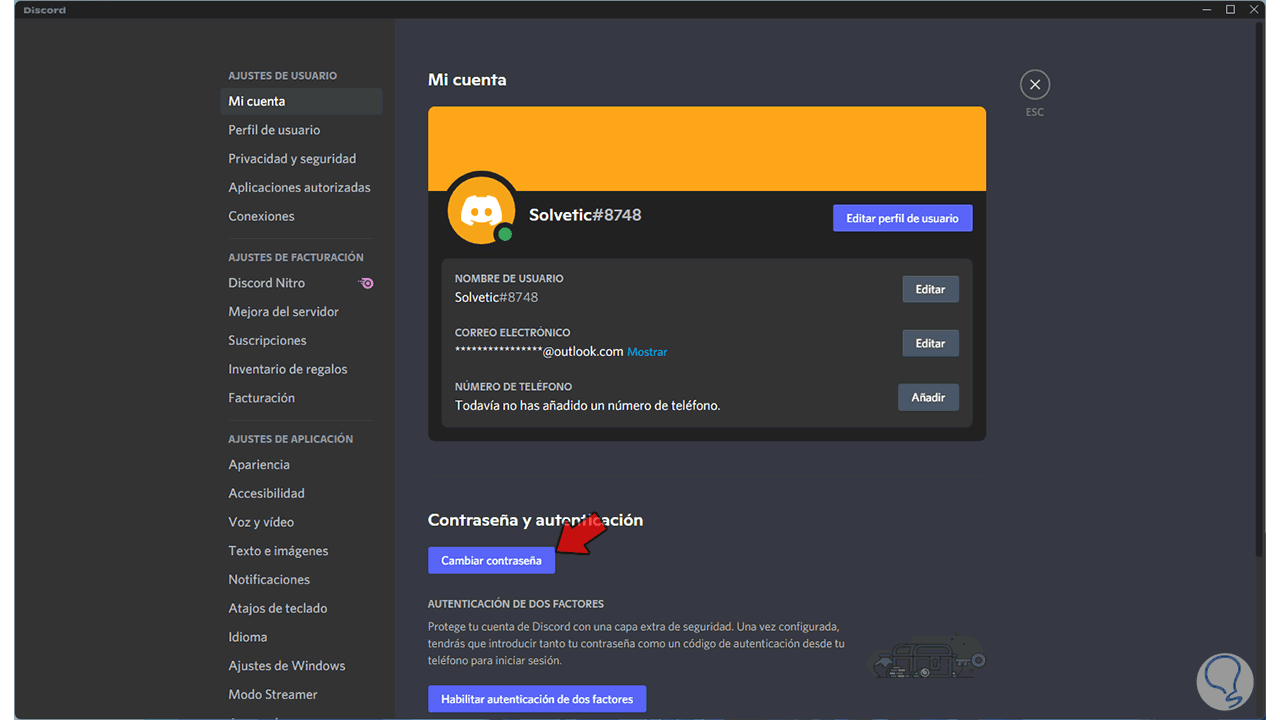Go to Privacidad y seguridad
The height and width of the screenshot is (720, 1280).
(x=301, y=159)
